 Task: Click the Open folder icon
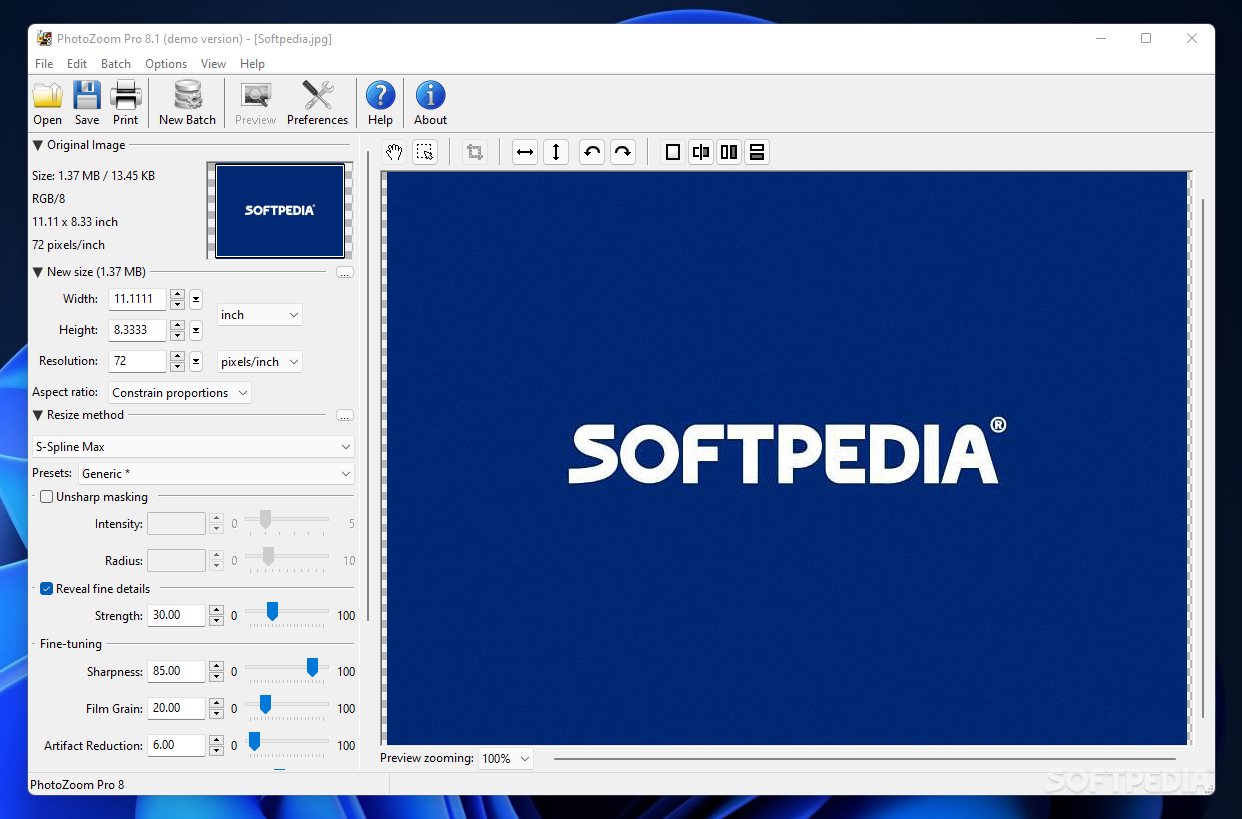click(47, 96)
